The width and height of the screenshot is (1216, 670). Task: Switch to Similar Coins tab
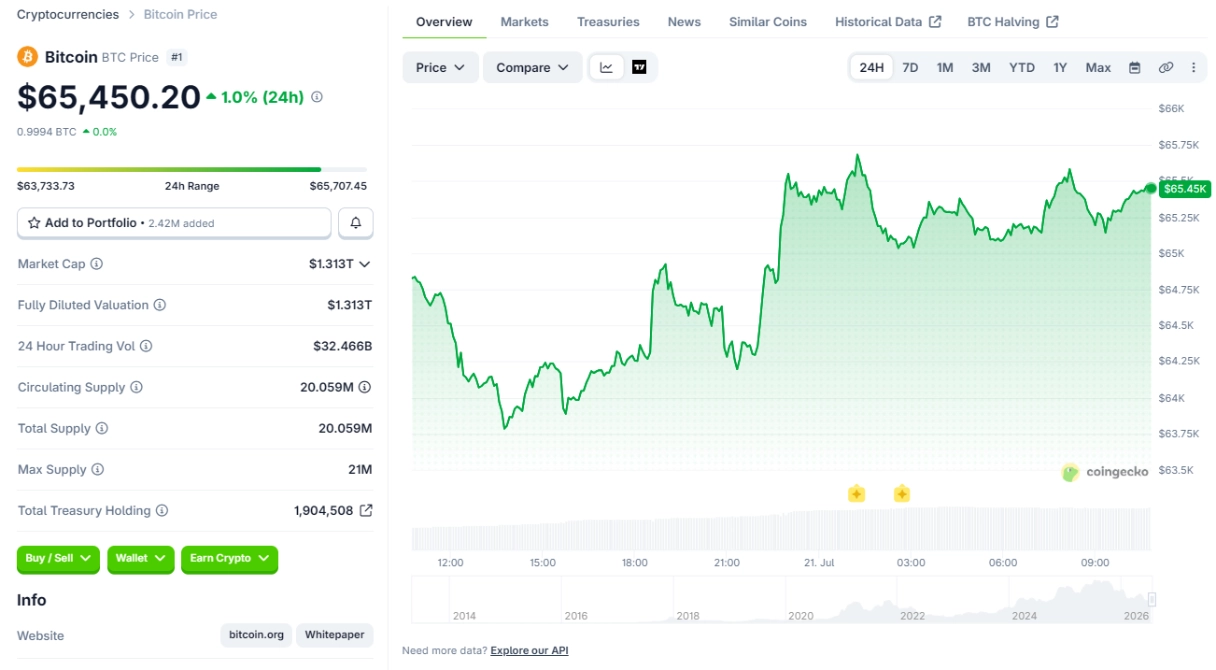pos(768,22)
